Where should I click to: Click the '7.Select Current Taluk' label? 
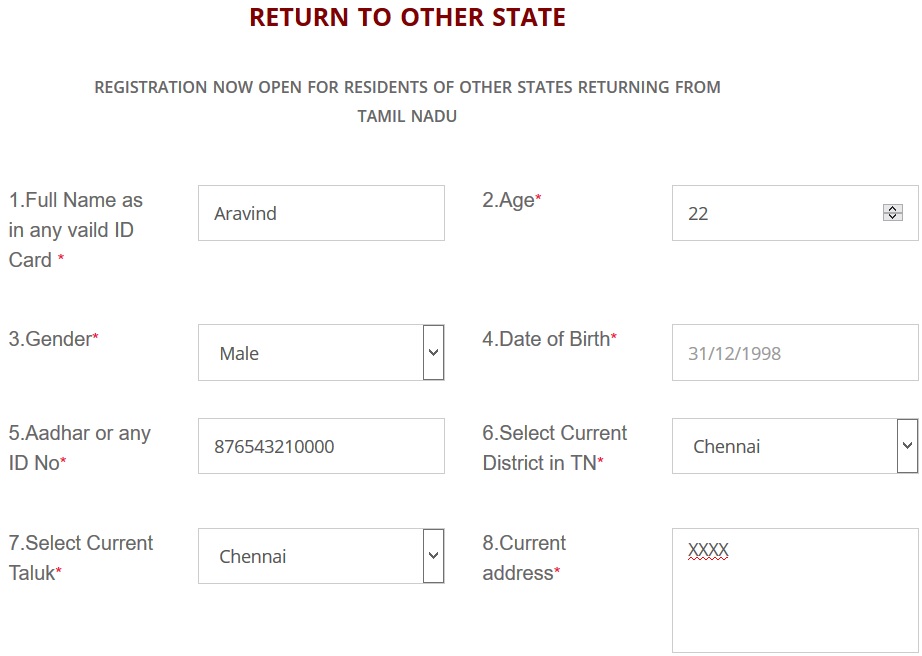[81, 557]
